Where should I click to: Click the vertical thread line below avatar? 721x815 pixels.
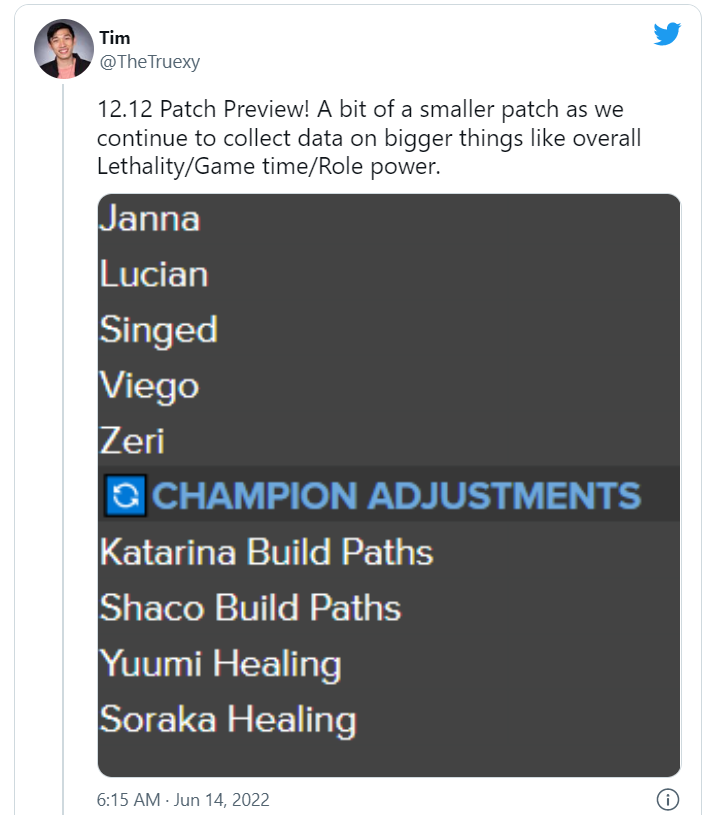63,447
